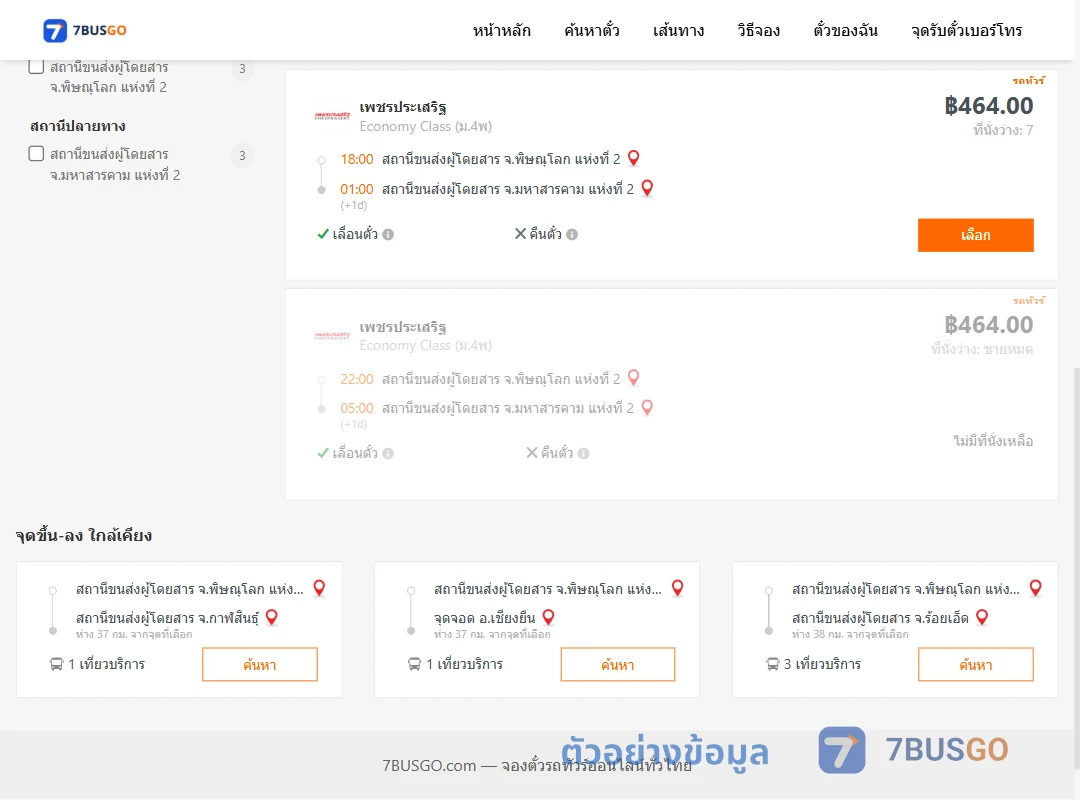Click the ฿464.00 price on 18:00 trip
Image resolution: width=1080 pixels, height=800 pixels.
coord(988,105)
